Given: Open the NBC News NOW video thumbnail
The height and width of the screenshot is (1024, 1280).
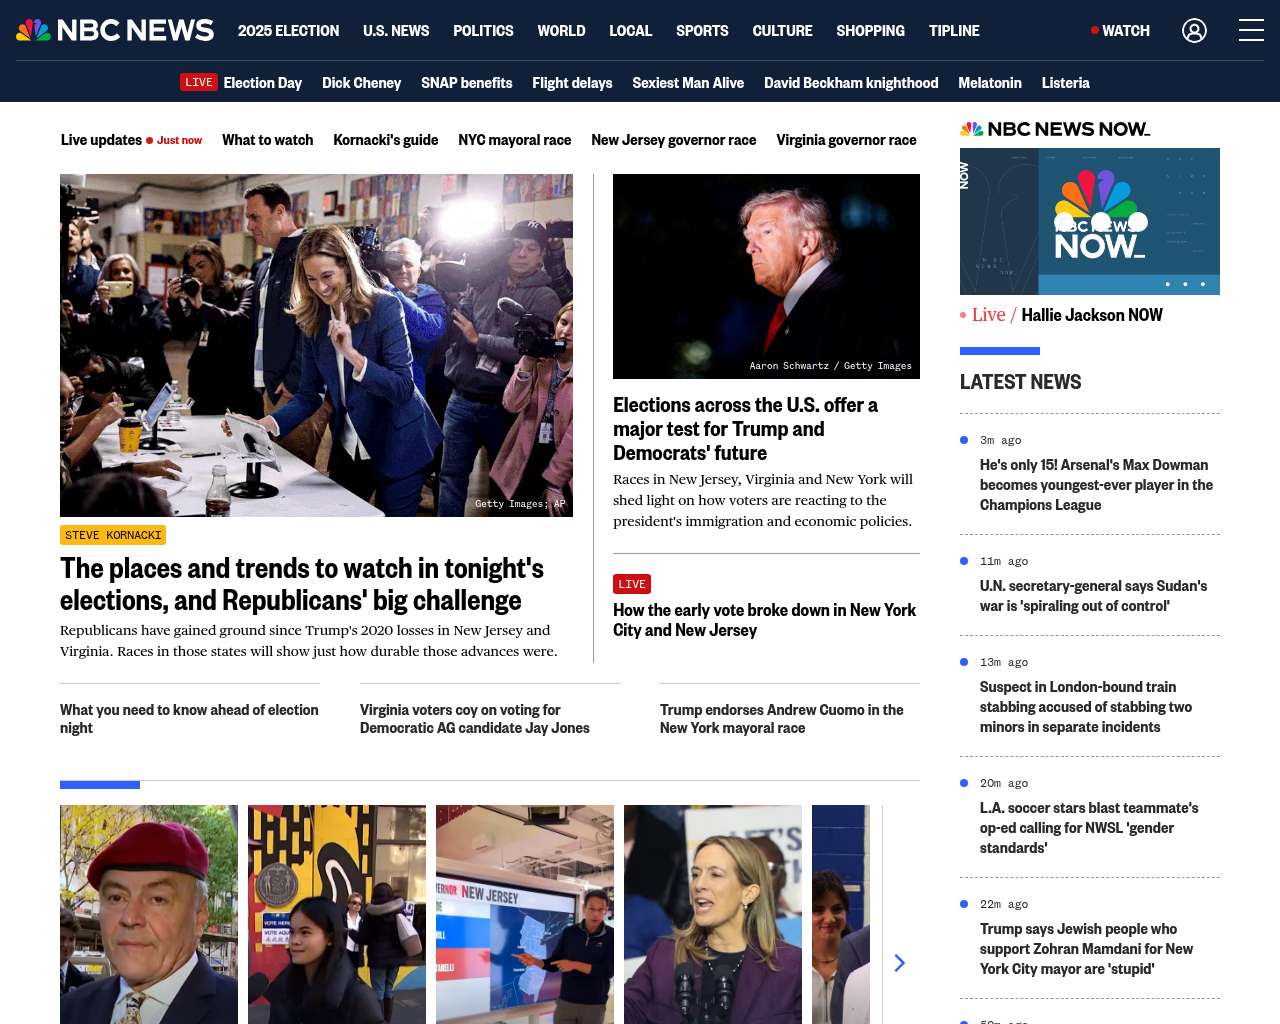Looking at the screenshot, I should tap(1090, 221).
